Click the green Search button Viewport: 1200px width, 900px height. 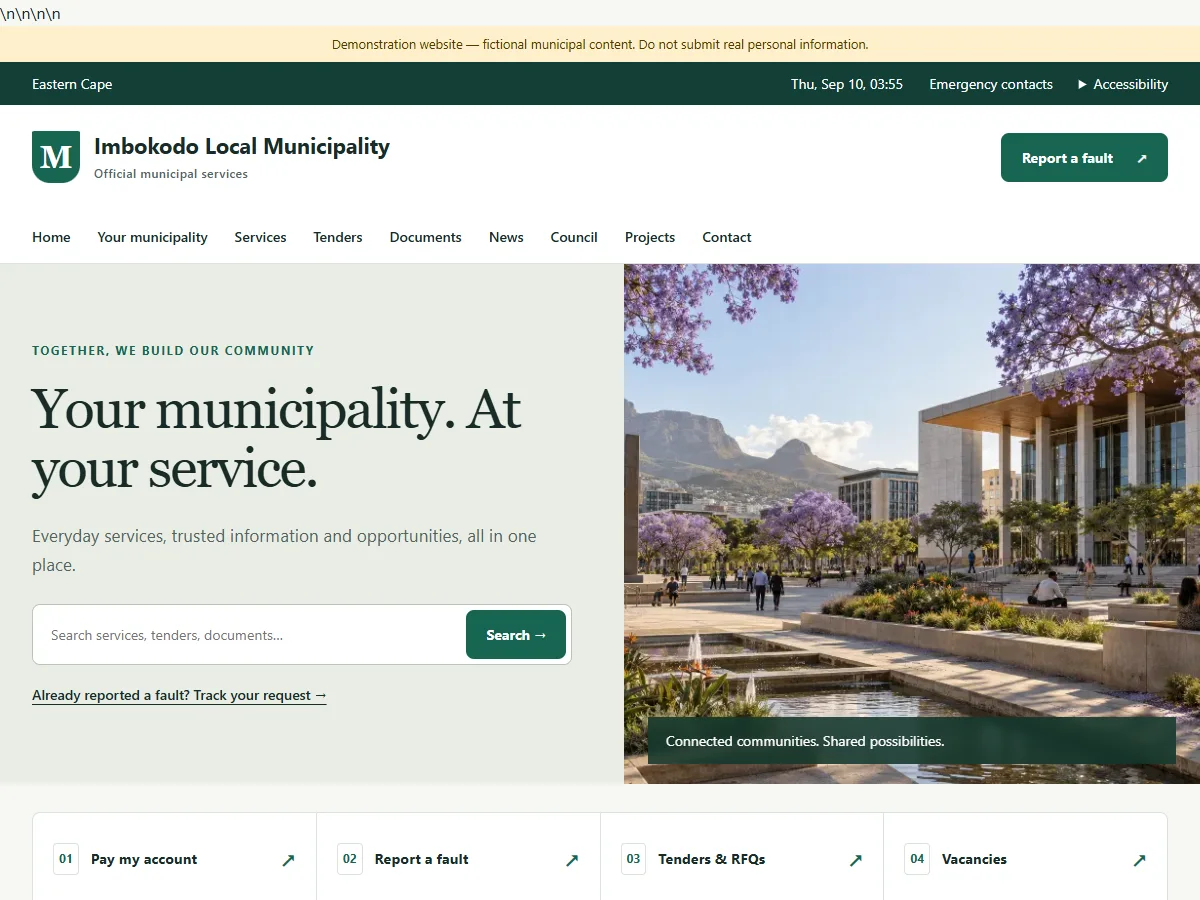(516, 635)
